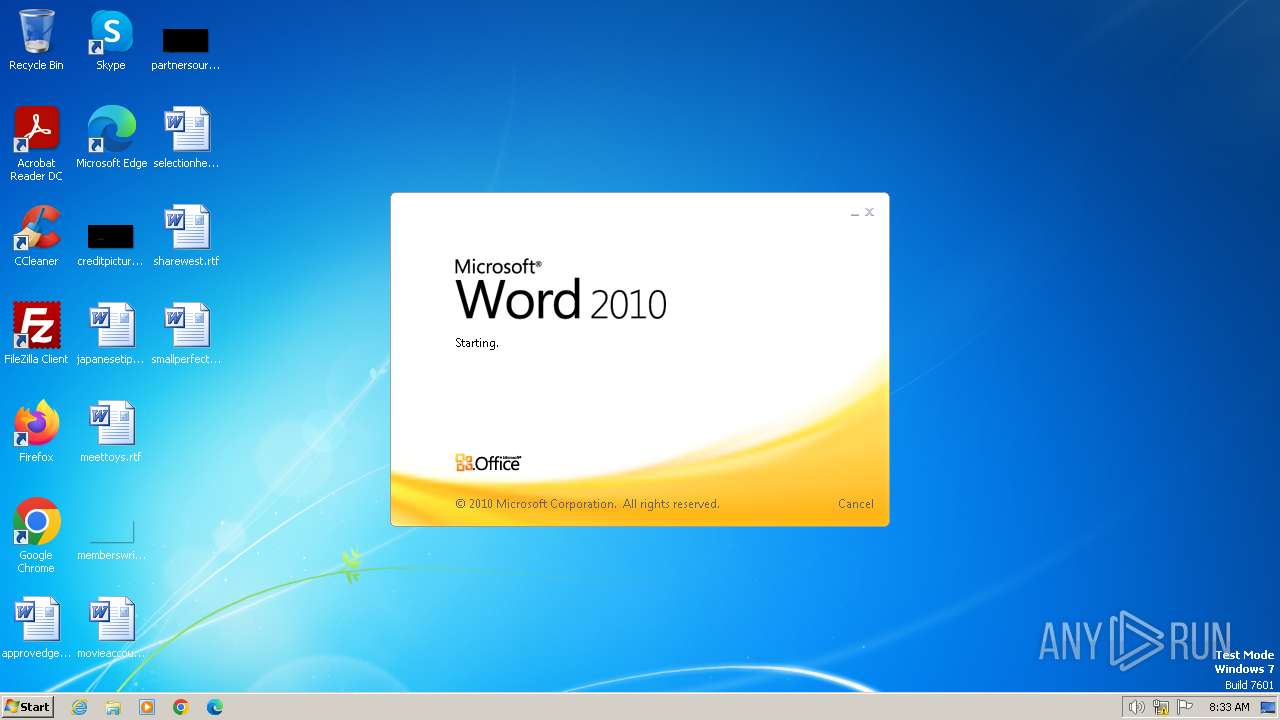Open Windows Explorer folder on taskbar
The width and height of the screenshot is (1280, 720).
pos(113,707)
